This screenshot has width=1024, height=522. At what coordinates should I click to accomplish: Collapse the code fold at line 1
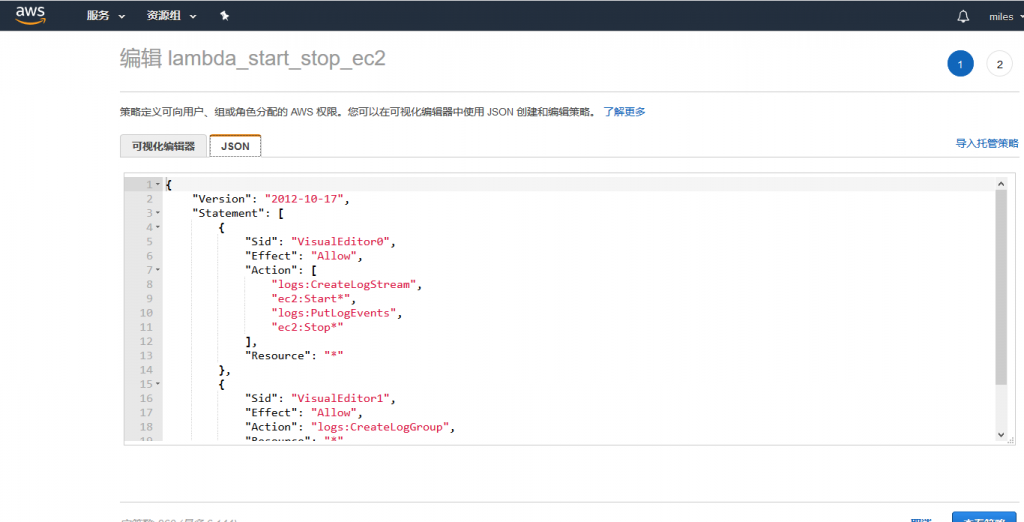coord(158,185)
